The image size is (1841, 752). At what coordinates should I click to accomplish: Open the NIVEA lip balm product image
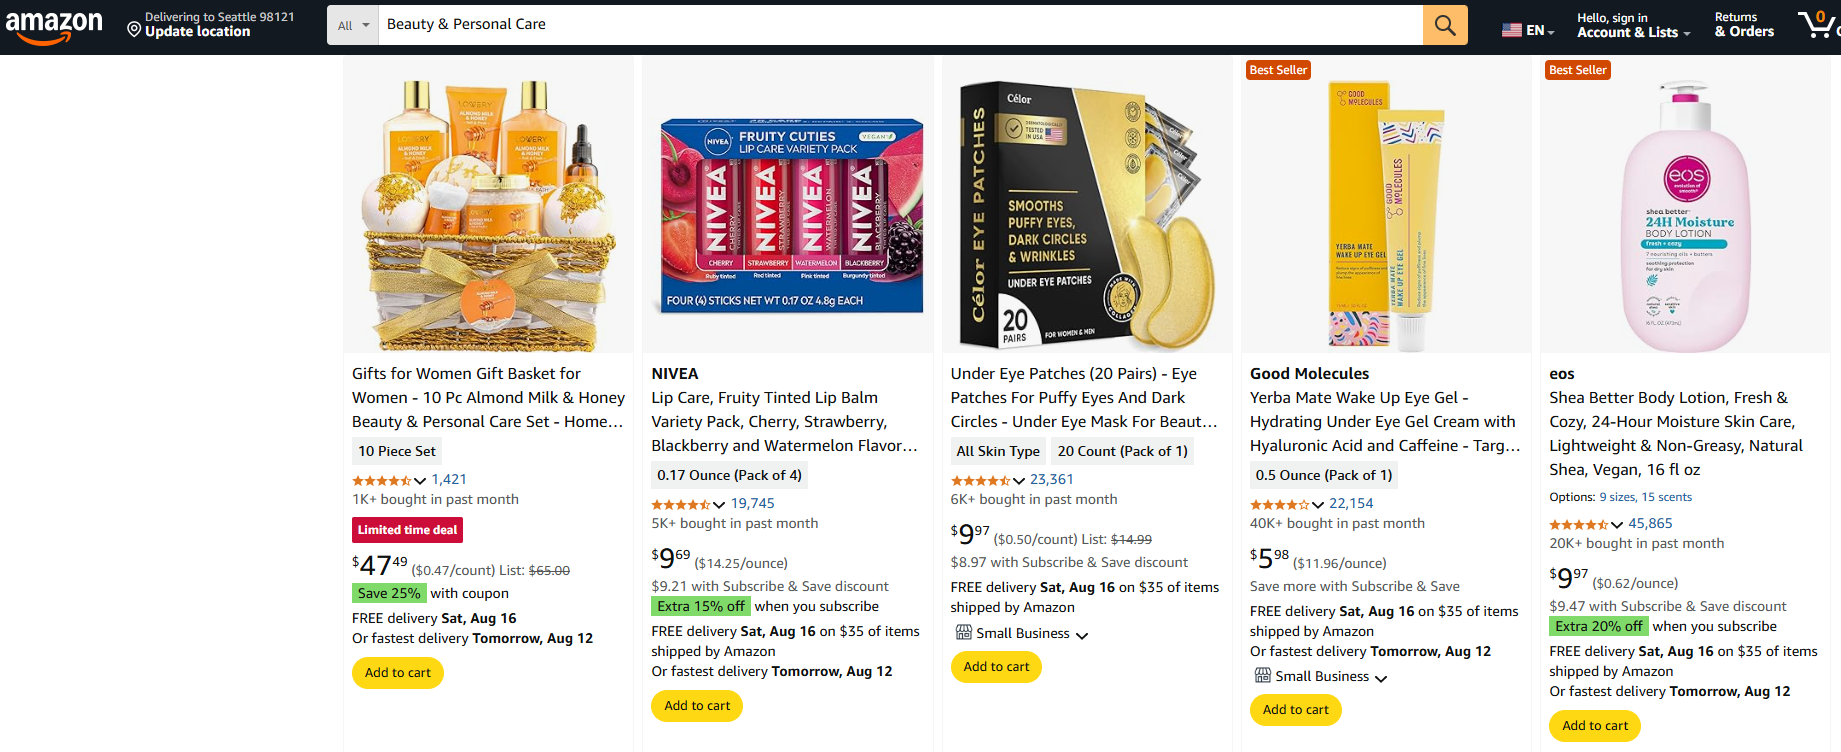click(788, 205)
